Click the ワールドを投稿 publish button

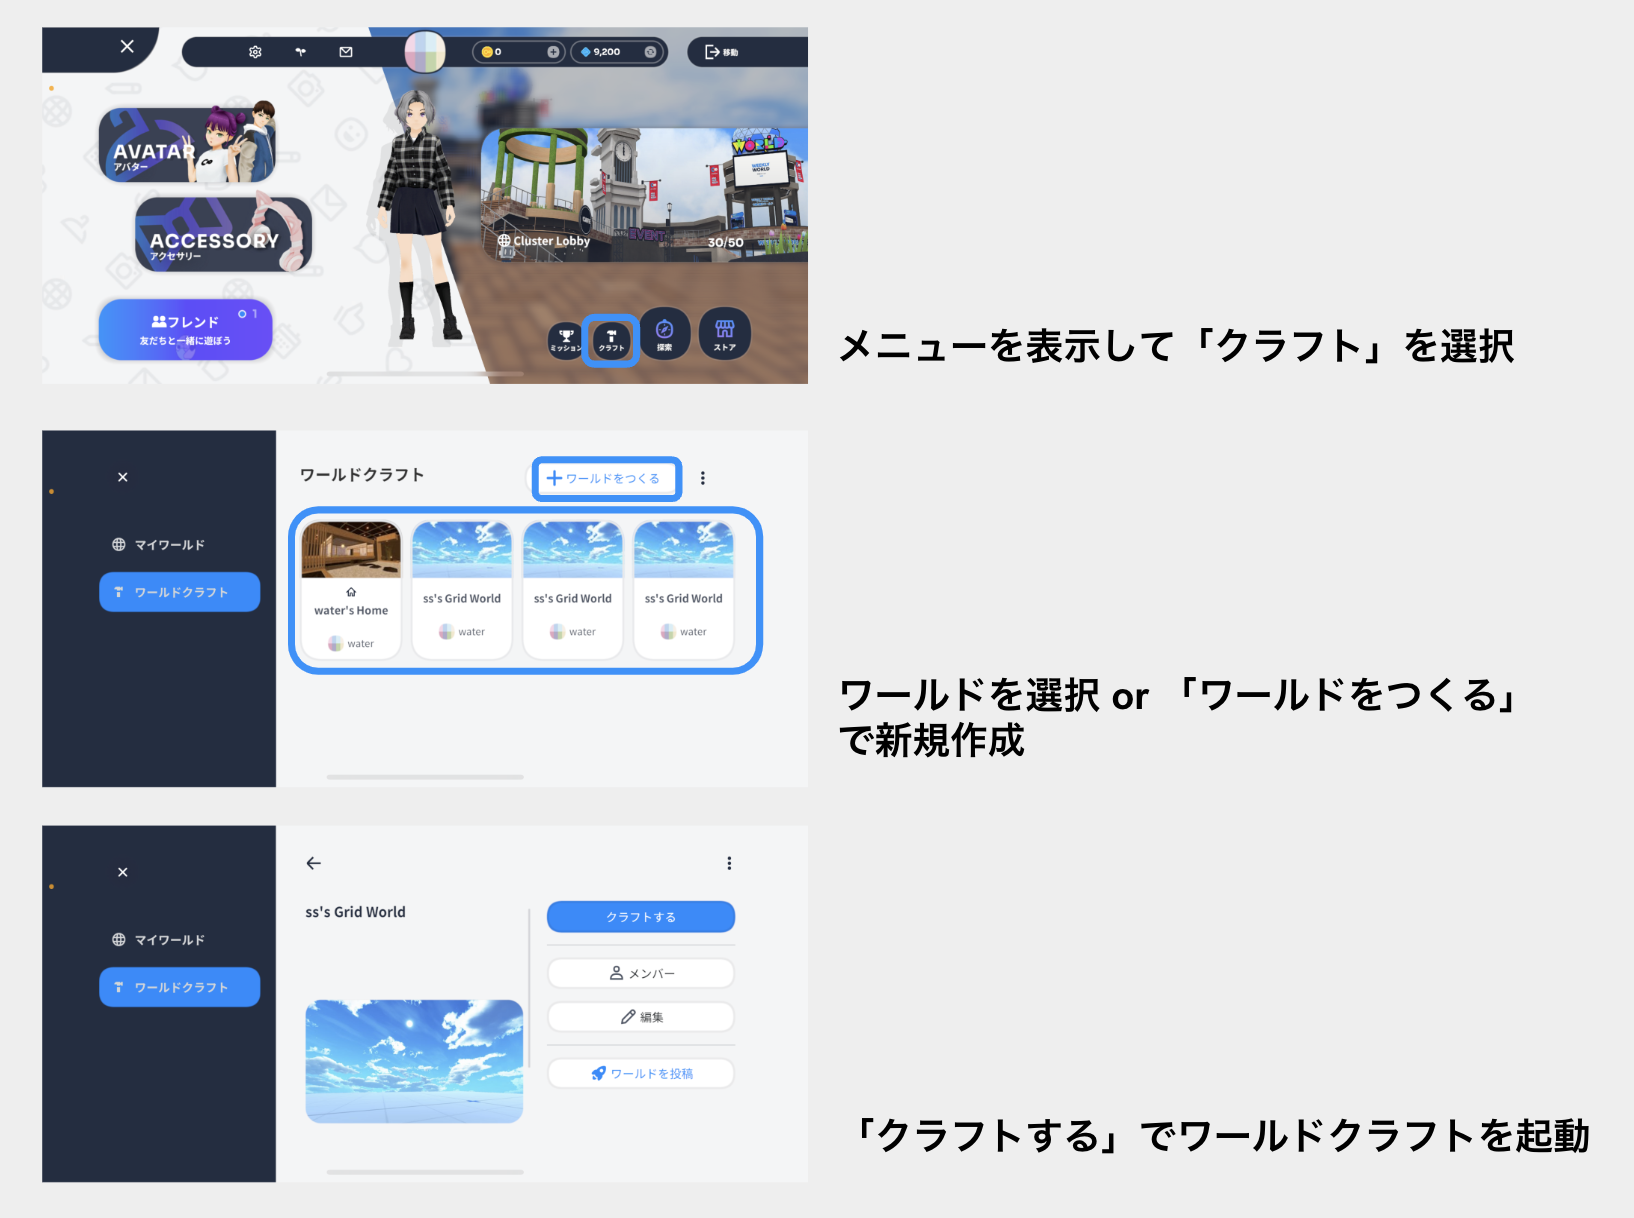[640, 1073]
